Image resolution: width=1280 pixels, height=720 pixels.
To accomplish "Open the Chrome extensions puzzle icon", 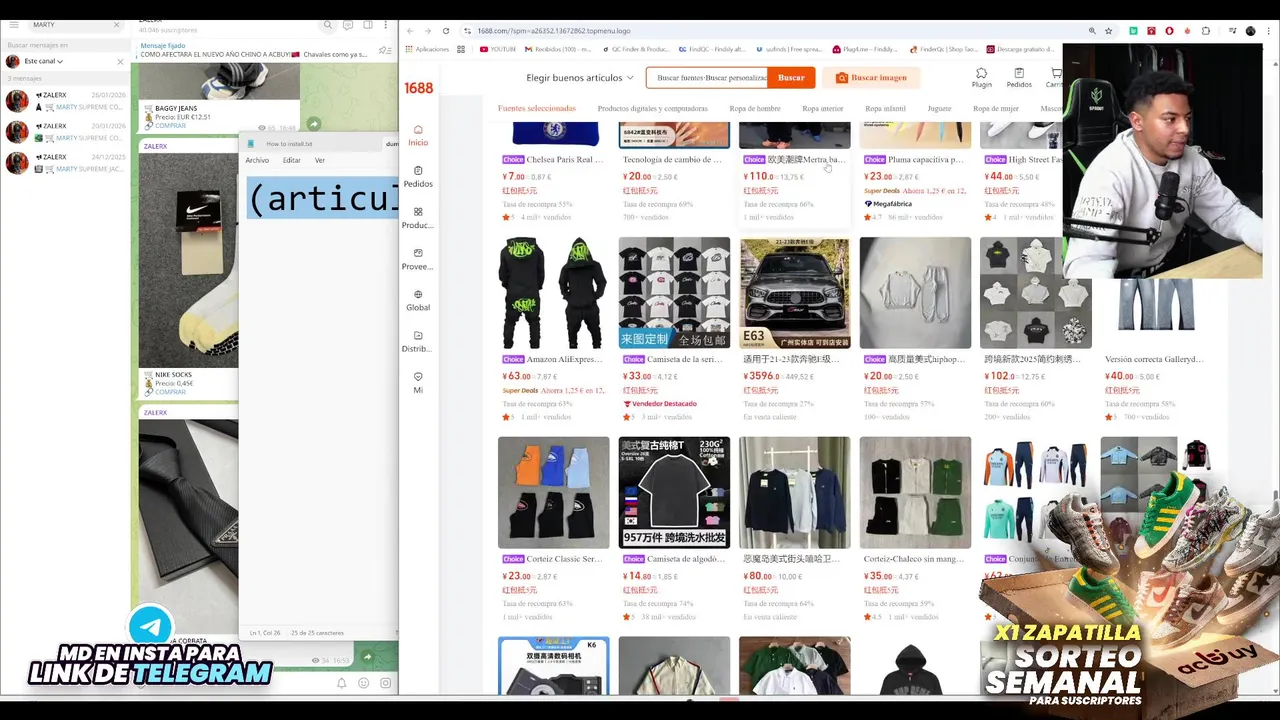I will [x=1205, y=31].
